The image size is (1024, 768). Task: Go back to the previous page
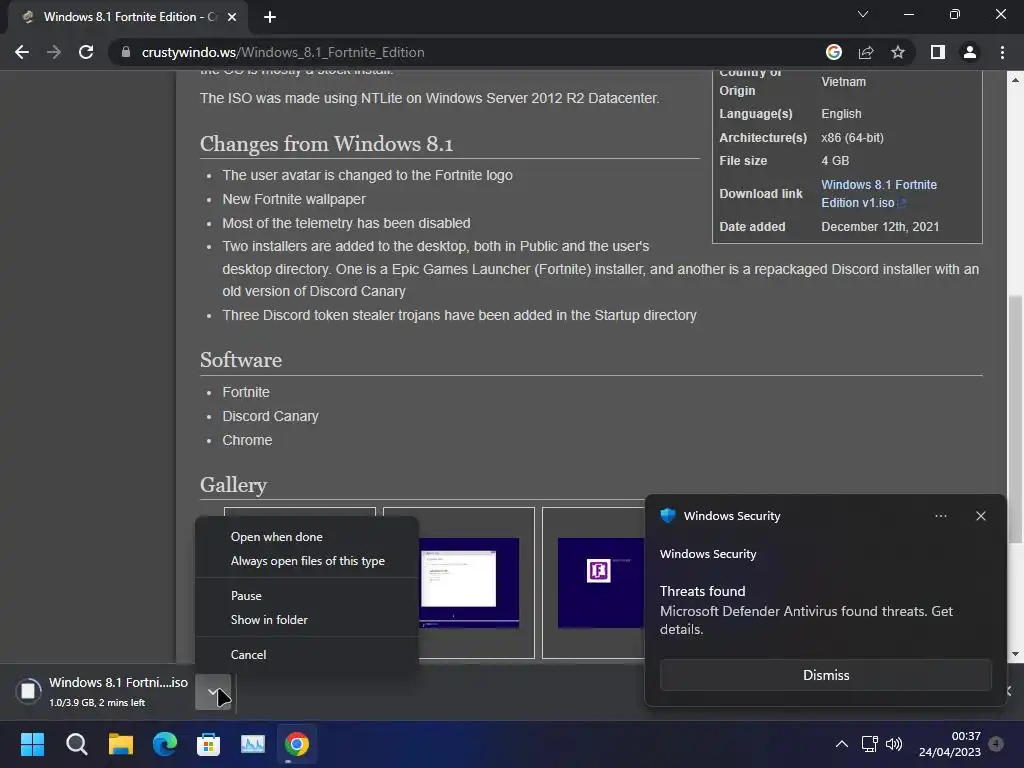click(x=22, y=52)
